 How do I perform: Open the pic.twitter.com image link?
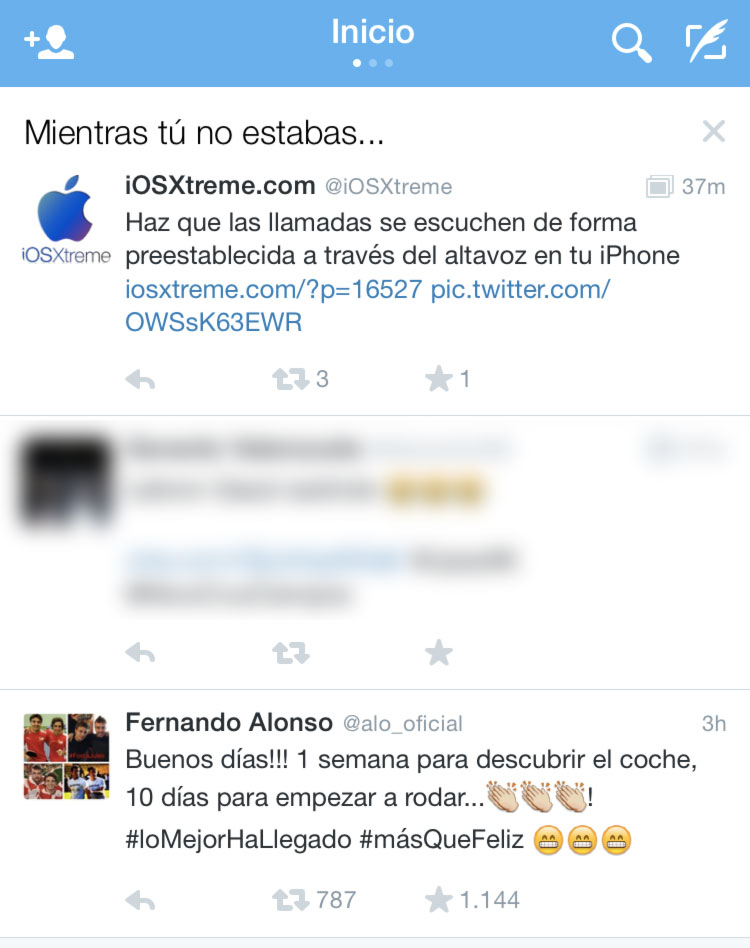(368, 306)
